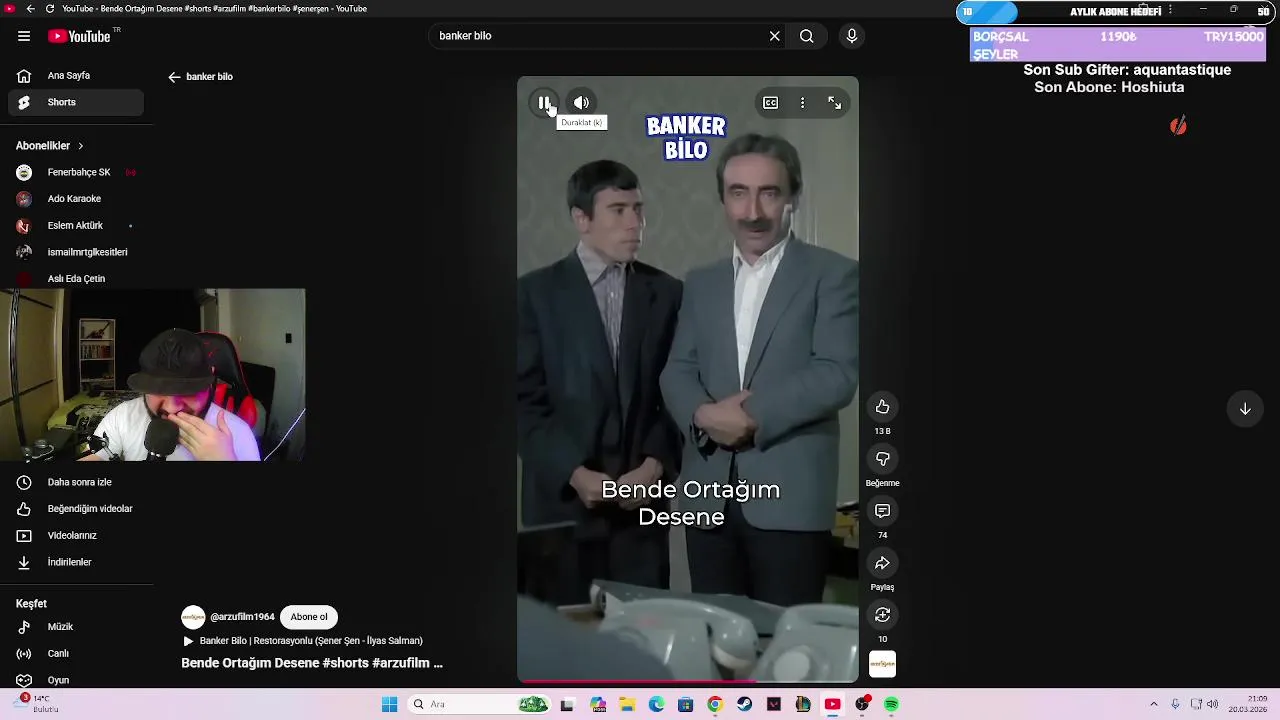
Task: Open Chrome from the taskbar
Action: pos(714,705)
